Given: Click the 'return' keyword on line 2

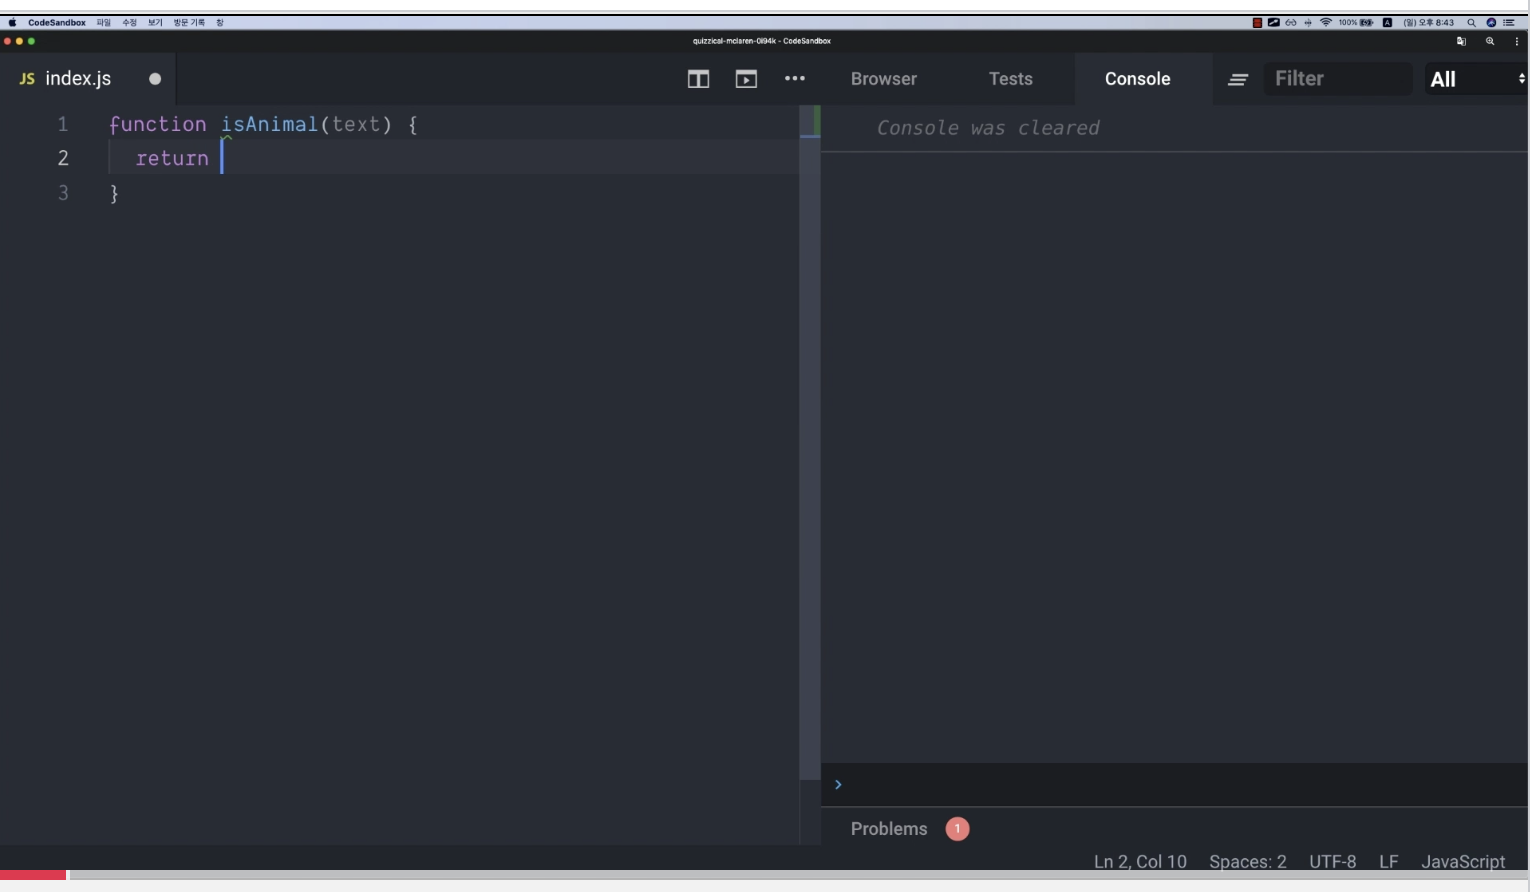Looking at the screenshot, I should pos(172,158).
